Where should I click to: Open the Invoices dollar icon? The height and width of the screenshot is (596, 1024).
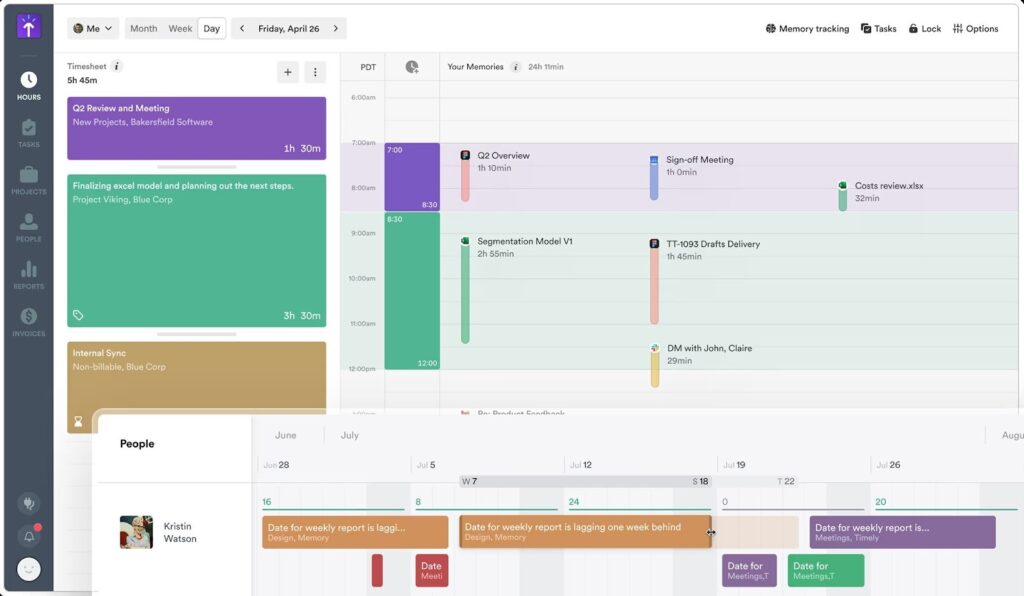pyautogui.click(x=28, y=321)
